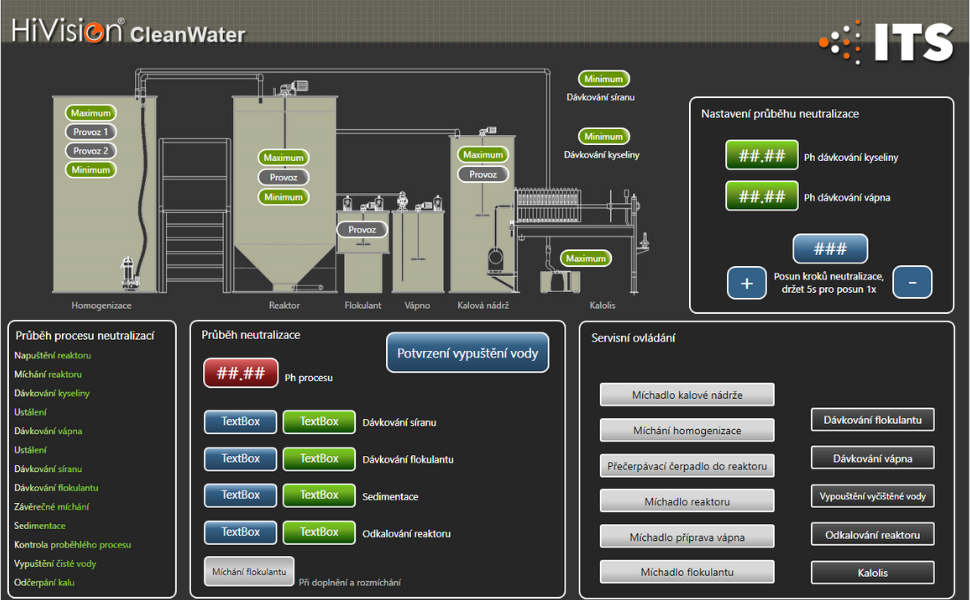
Task: Click Minimum indicator above Dávkování síranu
Action: point(604,79)
